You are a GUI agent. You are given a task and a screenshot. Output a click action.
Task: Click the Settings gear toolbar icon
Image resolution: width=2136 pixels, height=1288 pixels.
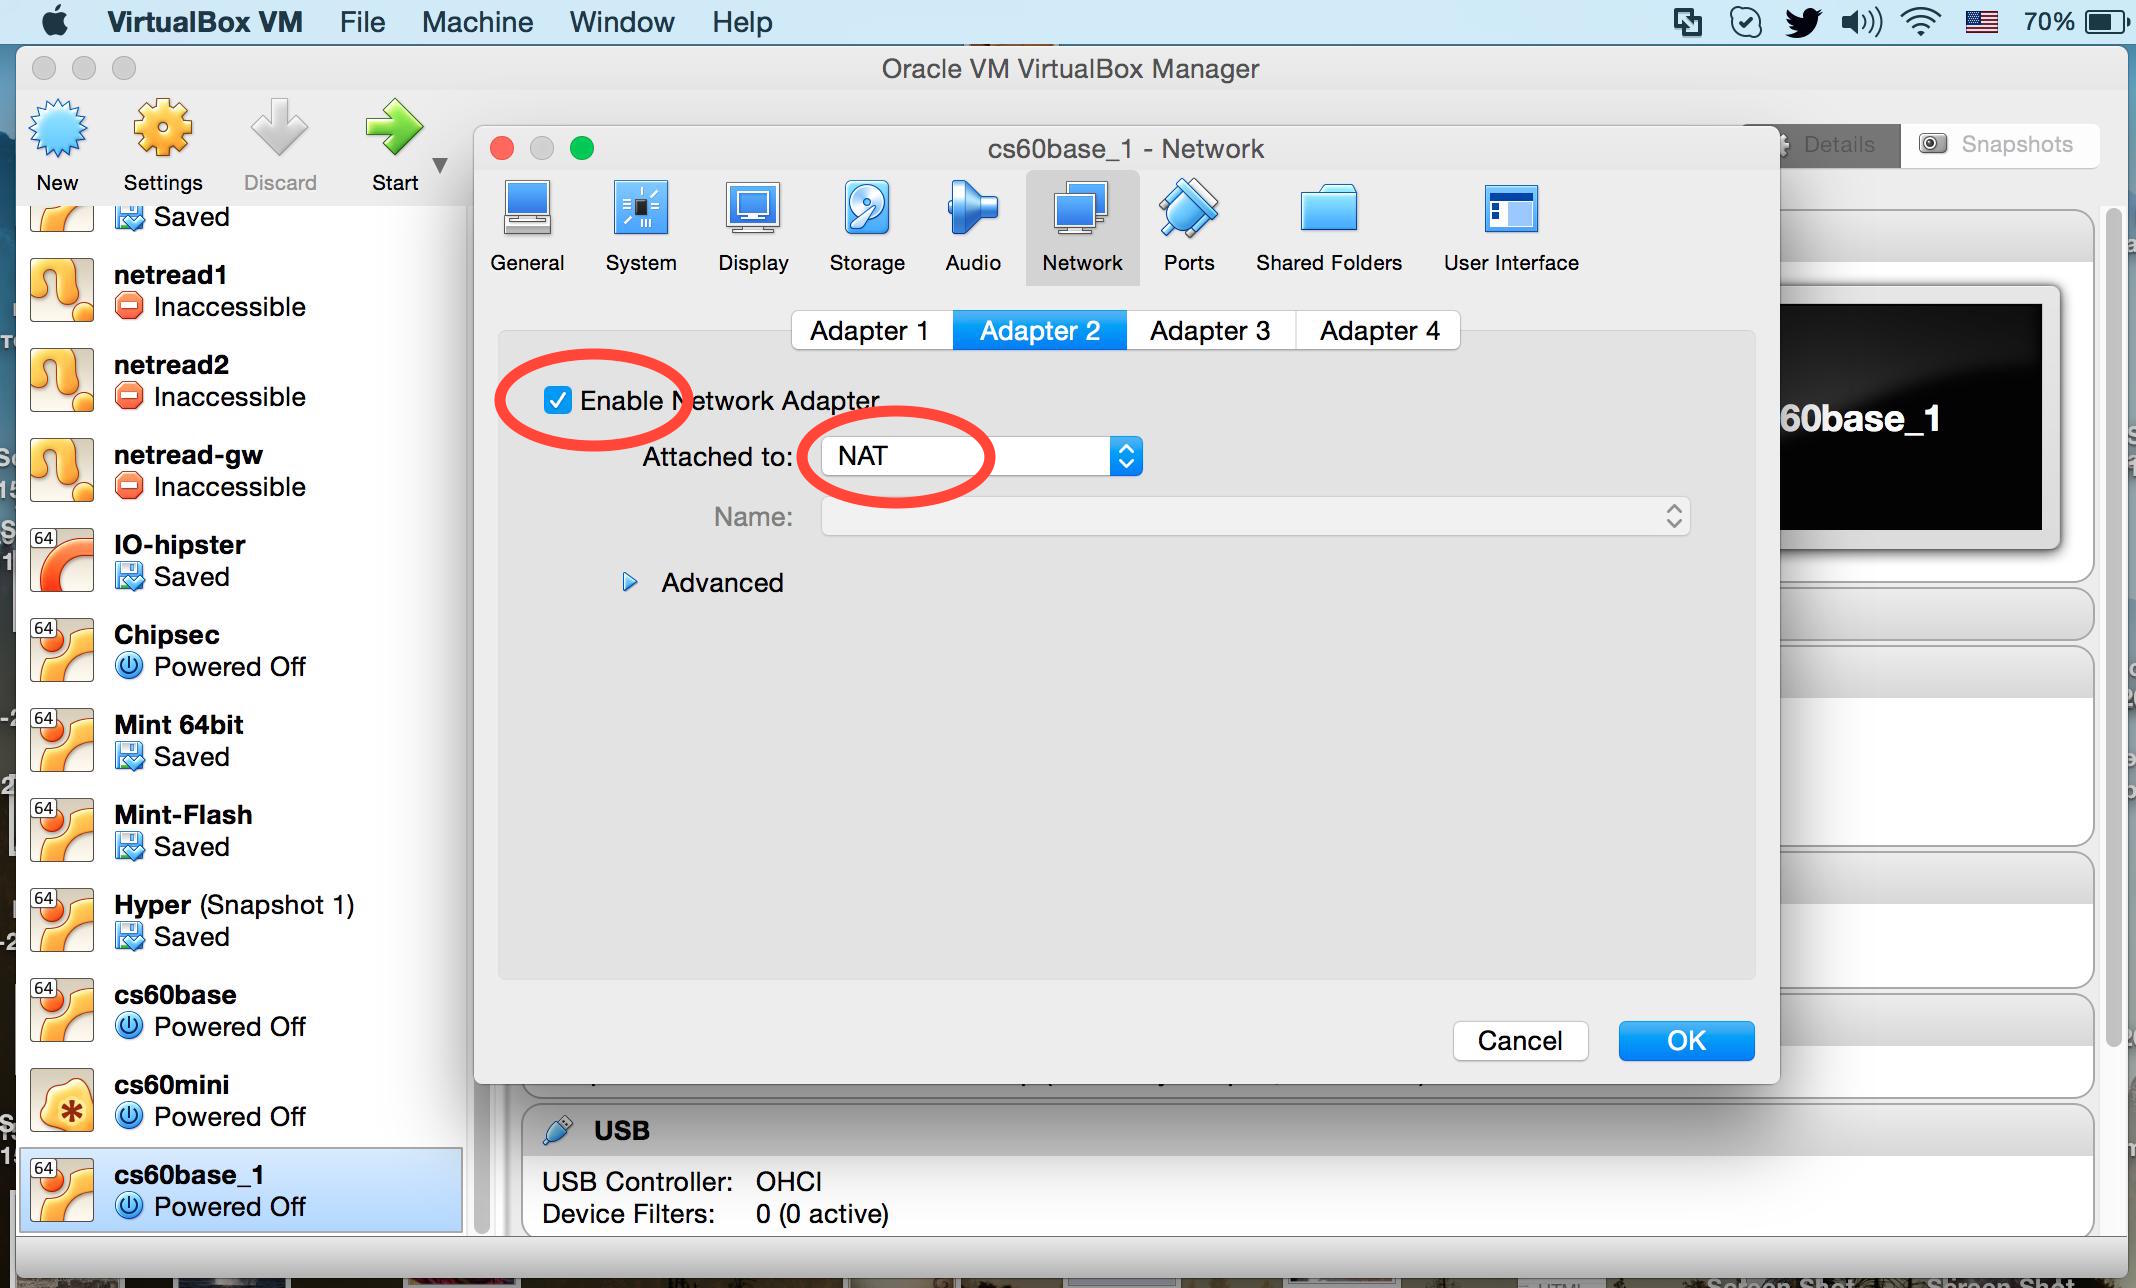163,128
